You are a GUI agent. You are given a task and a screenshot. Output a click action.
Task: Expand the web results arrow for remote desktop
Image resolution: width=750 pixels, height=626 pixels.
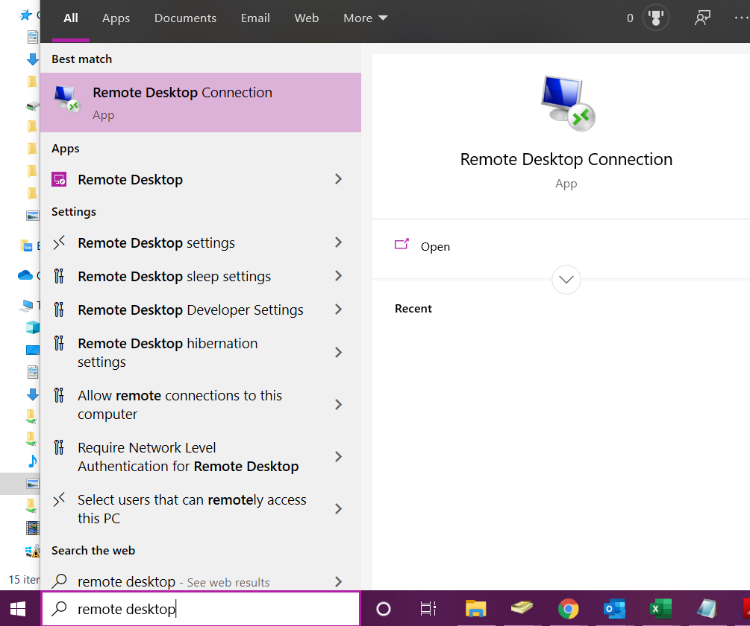[x=339, y=582]
